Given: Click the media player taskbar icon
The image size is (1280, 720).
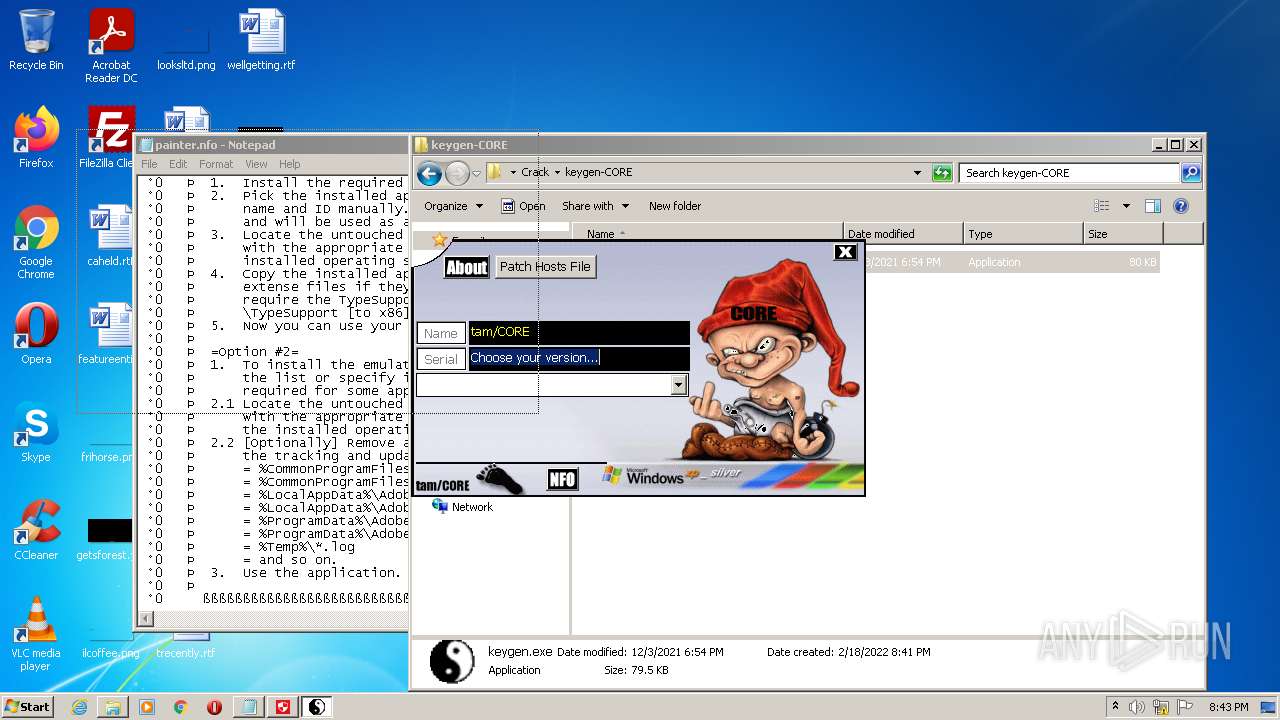Looking at the screenshot, I should tap(147, 707).
